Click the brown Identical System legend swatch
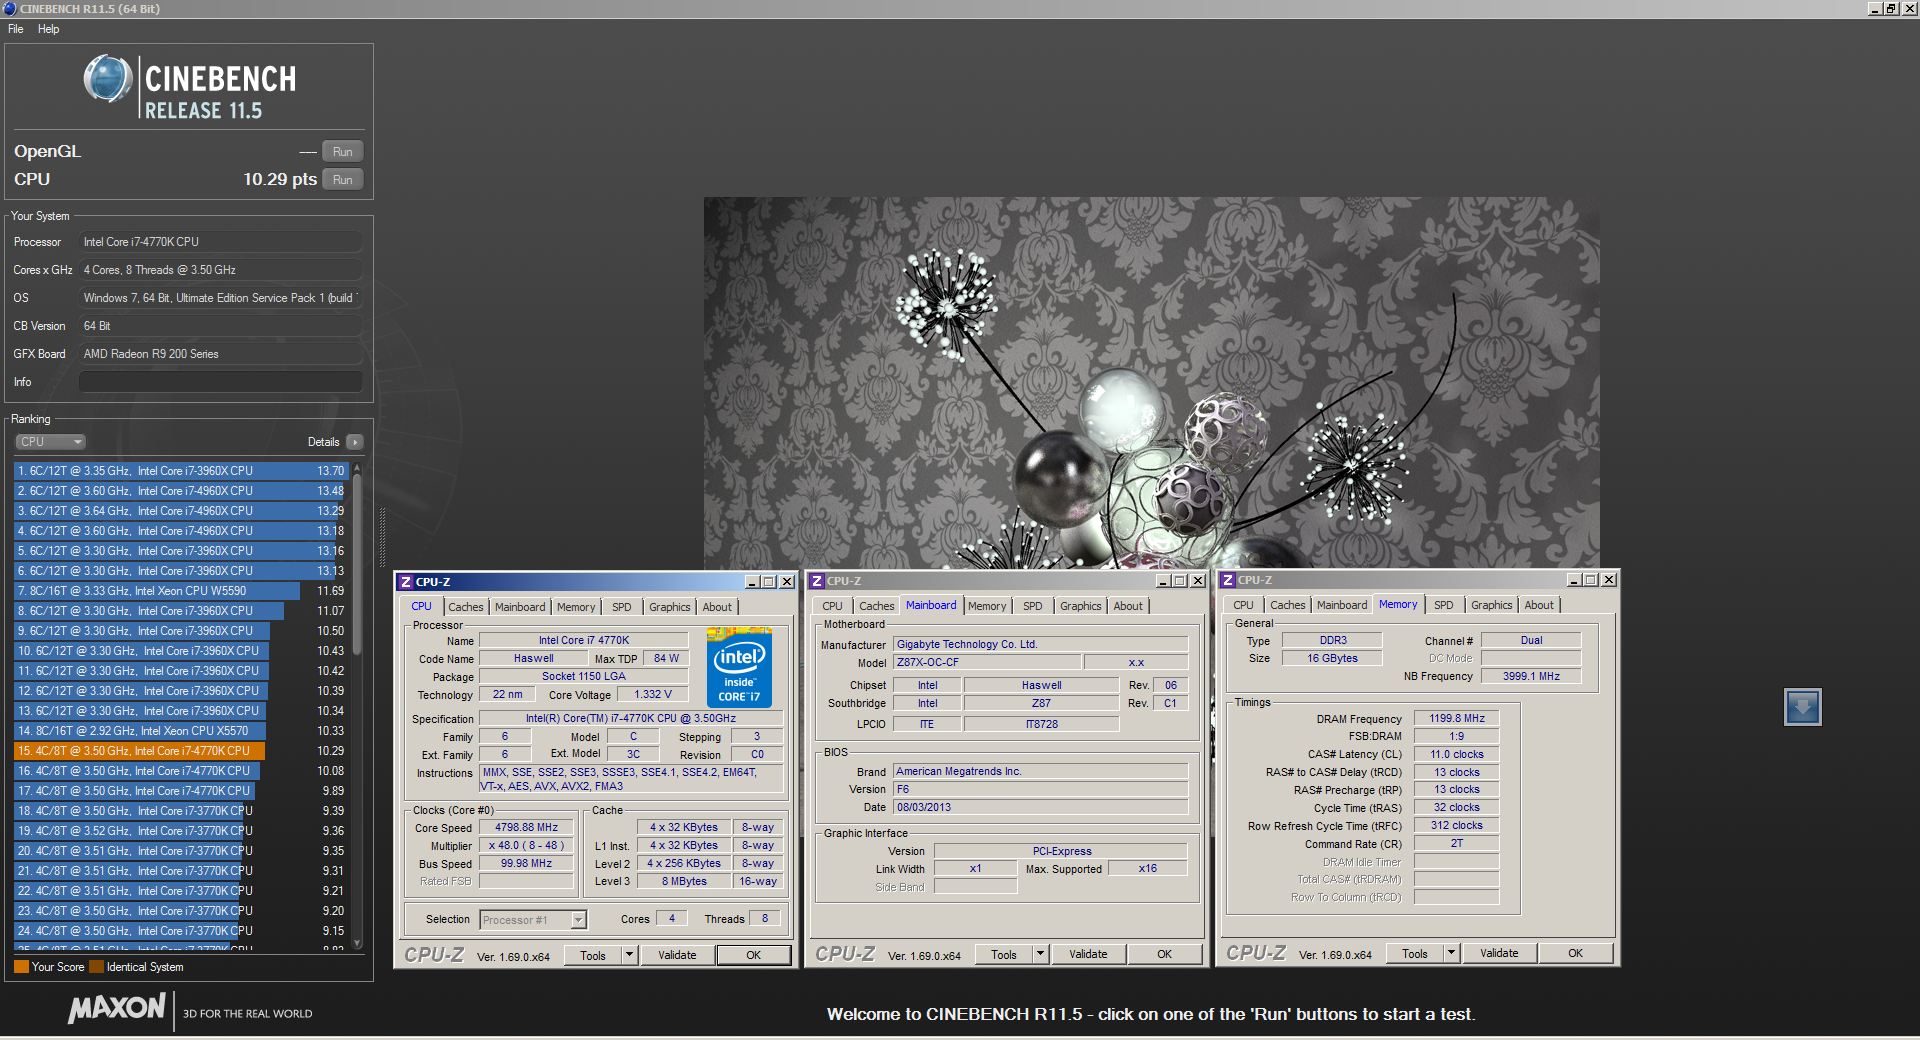Screen dimensions: 1920x1040 96,967
